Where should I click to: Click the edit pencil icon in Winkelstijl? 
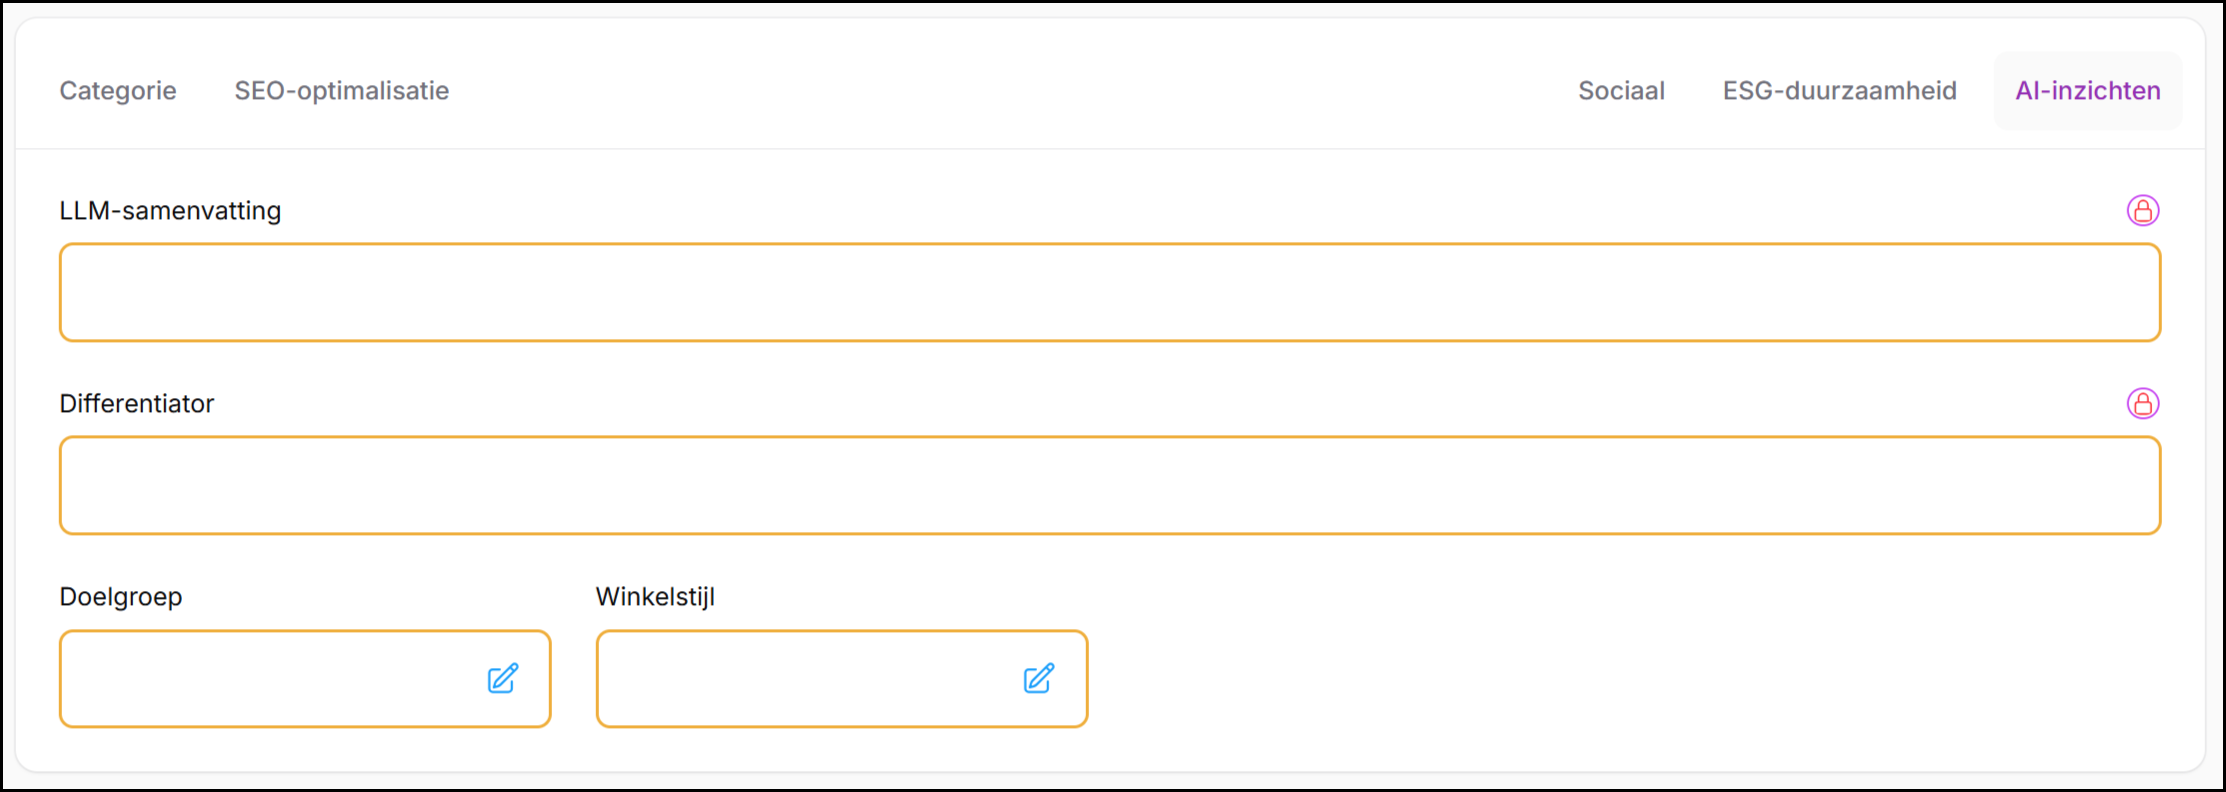1039,679
